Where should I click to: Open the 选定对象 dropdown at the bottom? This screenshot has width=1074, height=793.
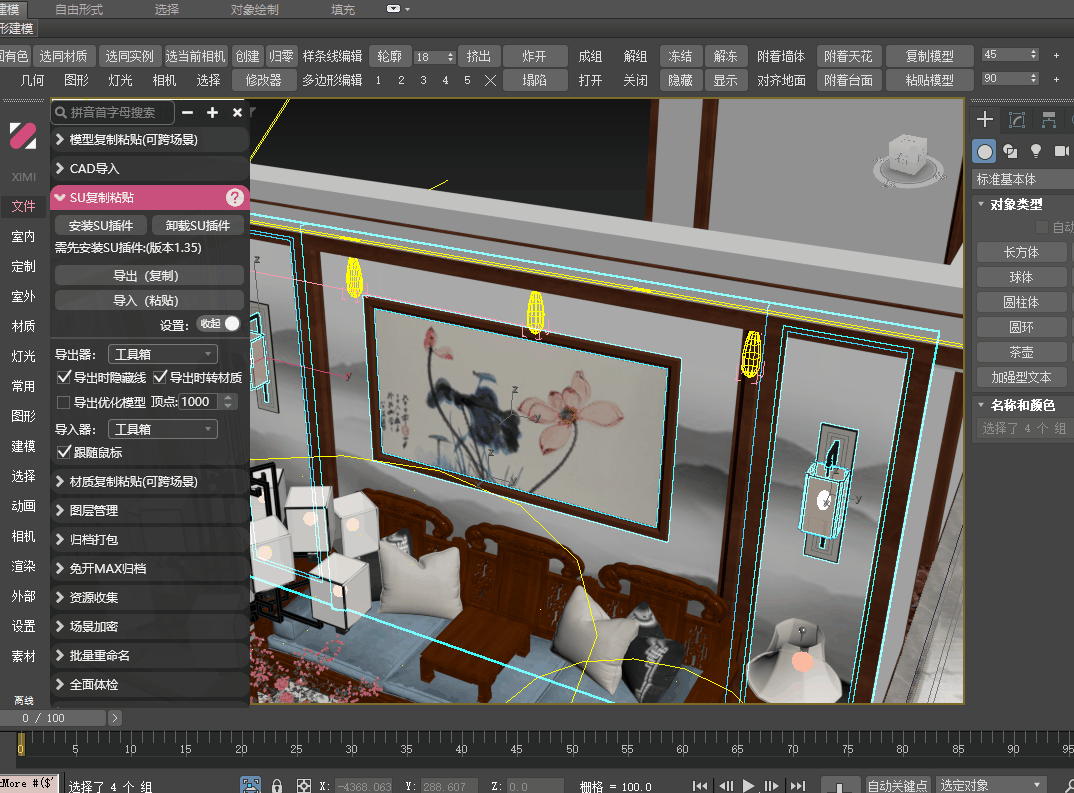(988, 784)
